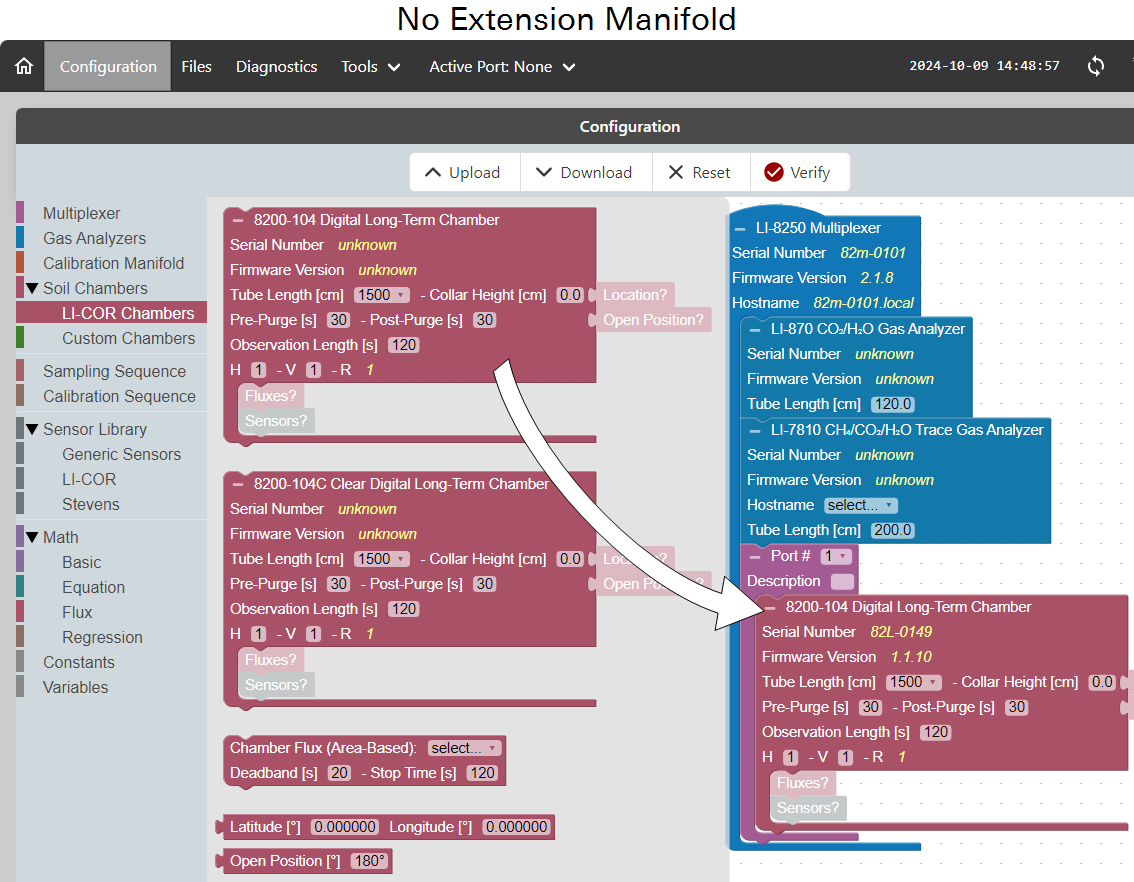Collapse the Math category
This screenshot has height=882, width=1134.
32,538
